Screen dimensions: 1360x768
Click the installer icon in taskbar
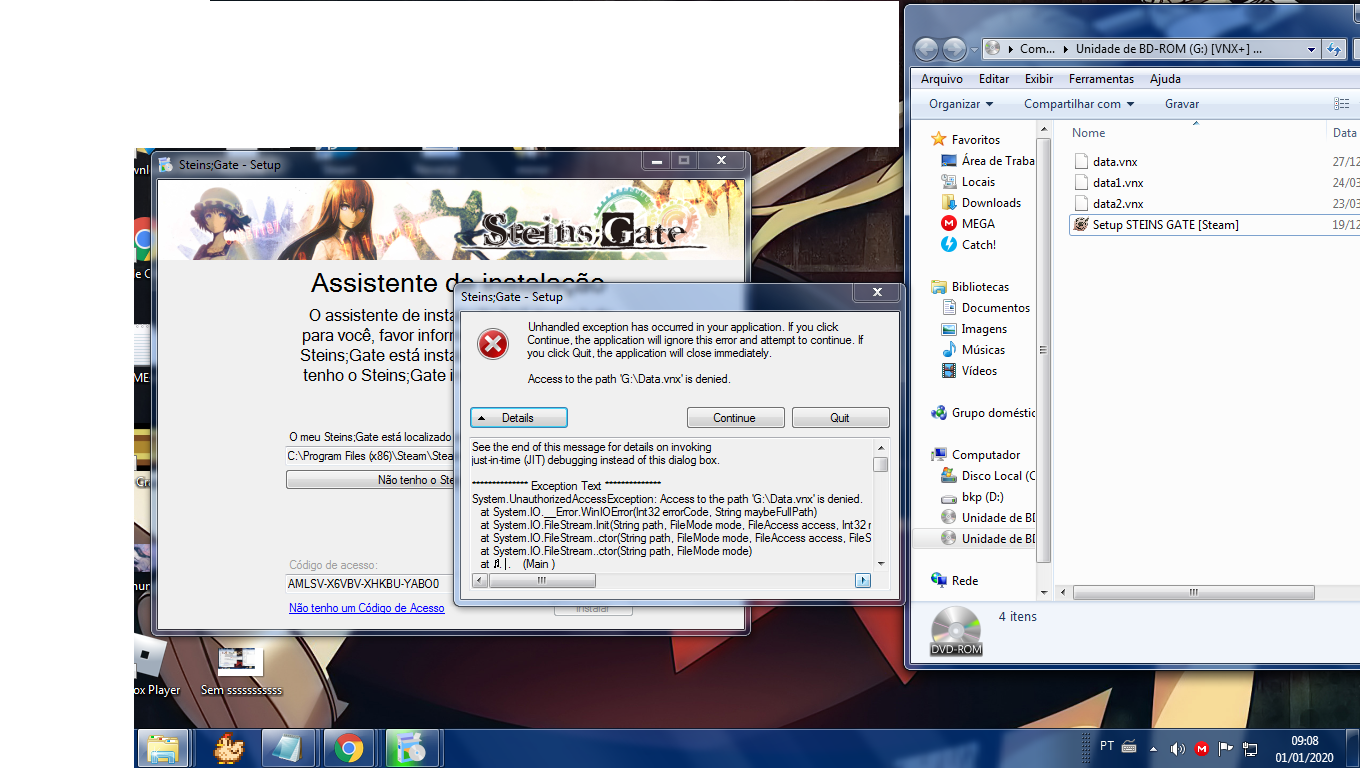coord(412,748)
